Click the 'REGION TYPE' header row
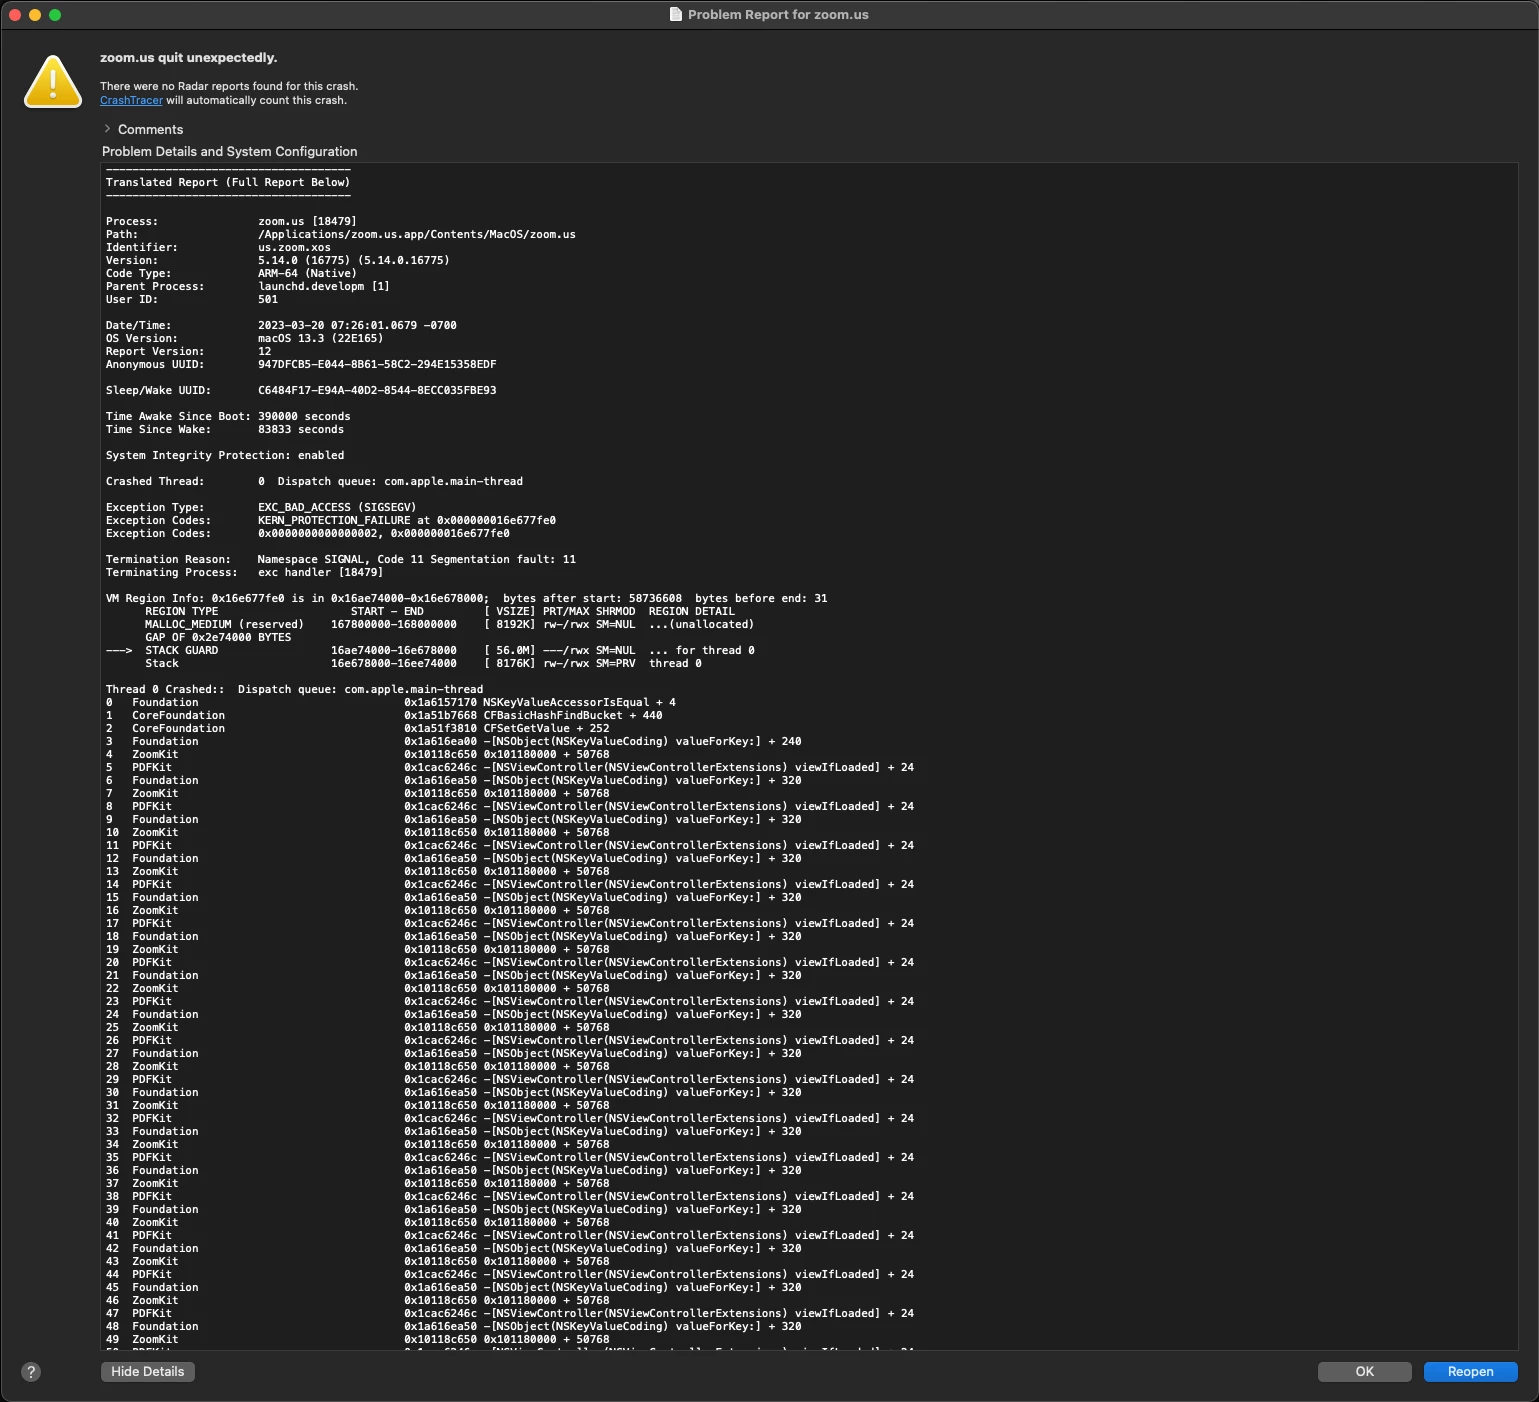 coord(440,611)
